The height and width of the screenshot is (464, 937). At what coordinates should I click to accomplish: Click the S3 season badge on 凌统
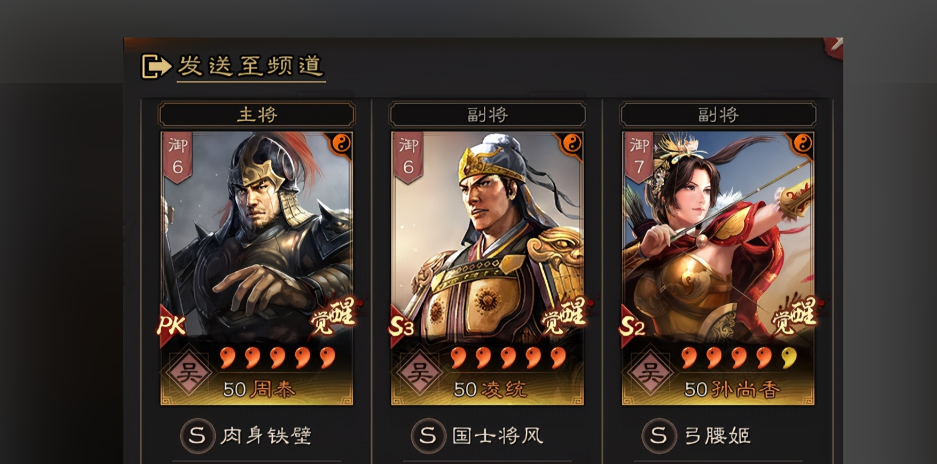402,326
